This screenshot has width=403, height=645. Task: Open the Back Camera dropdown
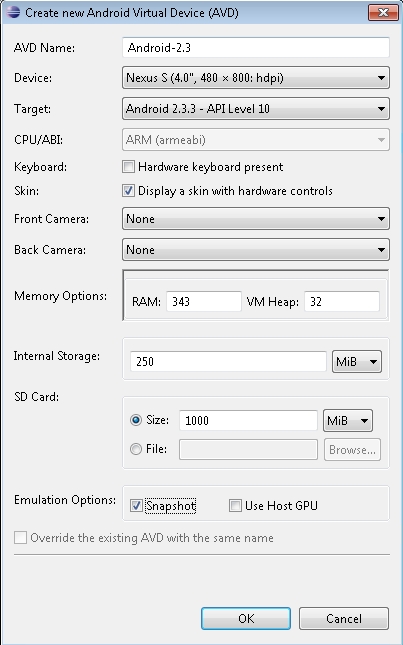pyautogui.click(x=256, y=250)
